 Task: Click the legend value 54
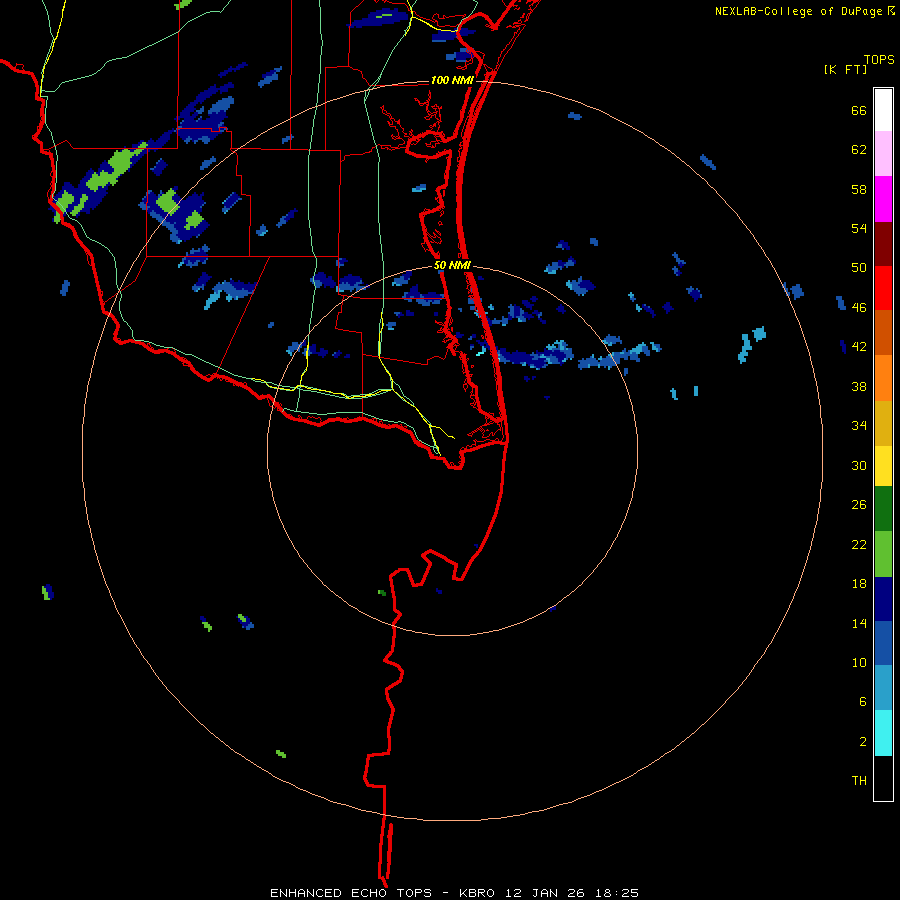[x=859, y=228]
